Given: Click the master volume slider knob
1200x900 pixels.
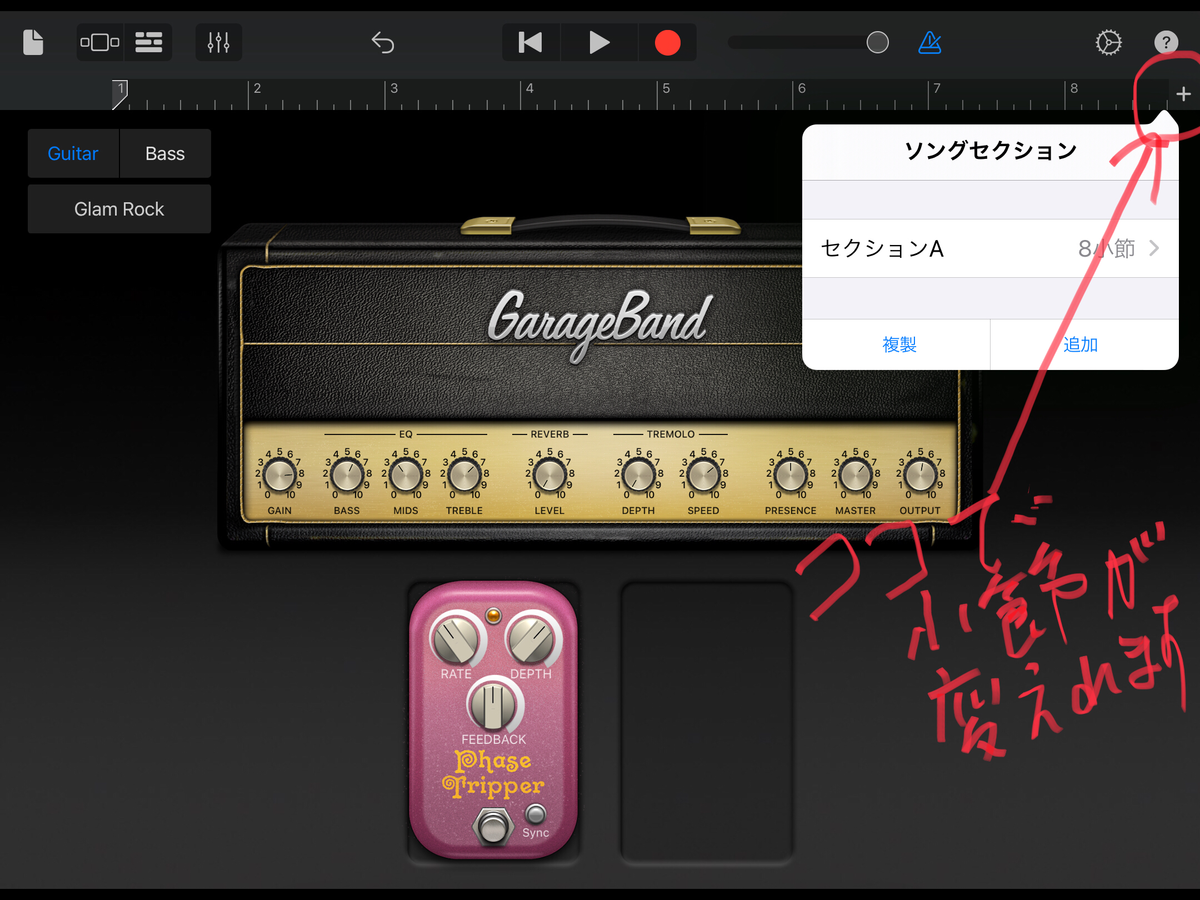Looking at the screenshot, I should pos(877,42).
